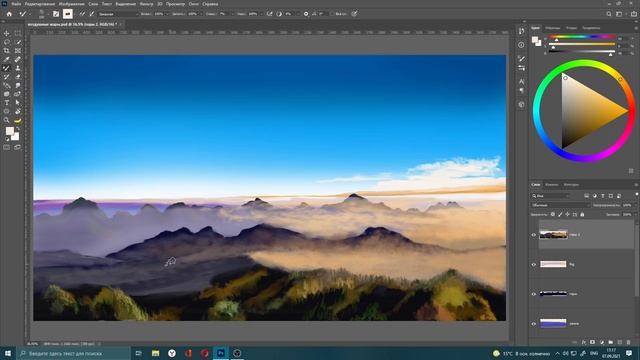Screen dimensions: 640x360
Task: Delete layer with trash icon
Action: (x=629, y=342)
